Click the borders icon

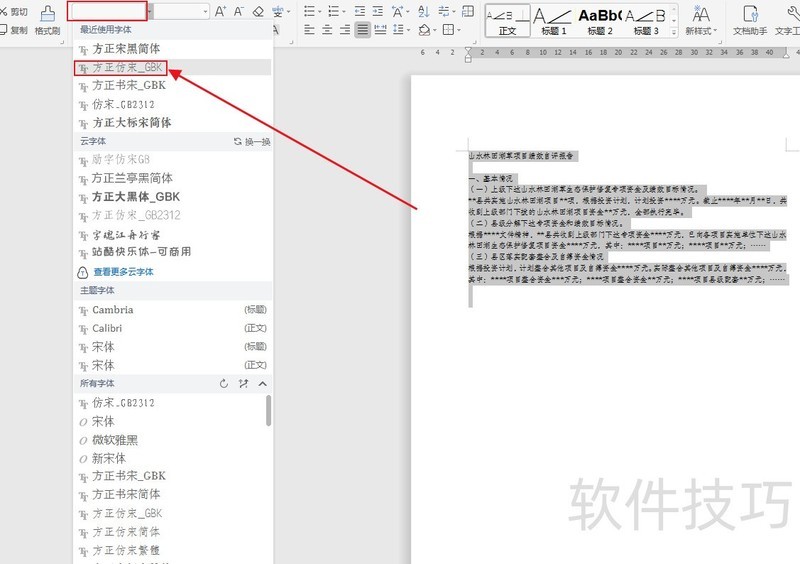[448, 30]
